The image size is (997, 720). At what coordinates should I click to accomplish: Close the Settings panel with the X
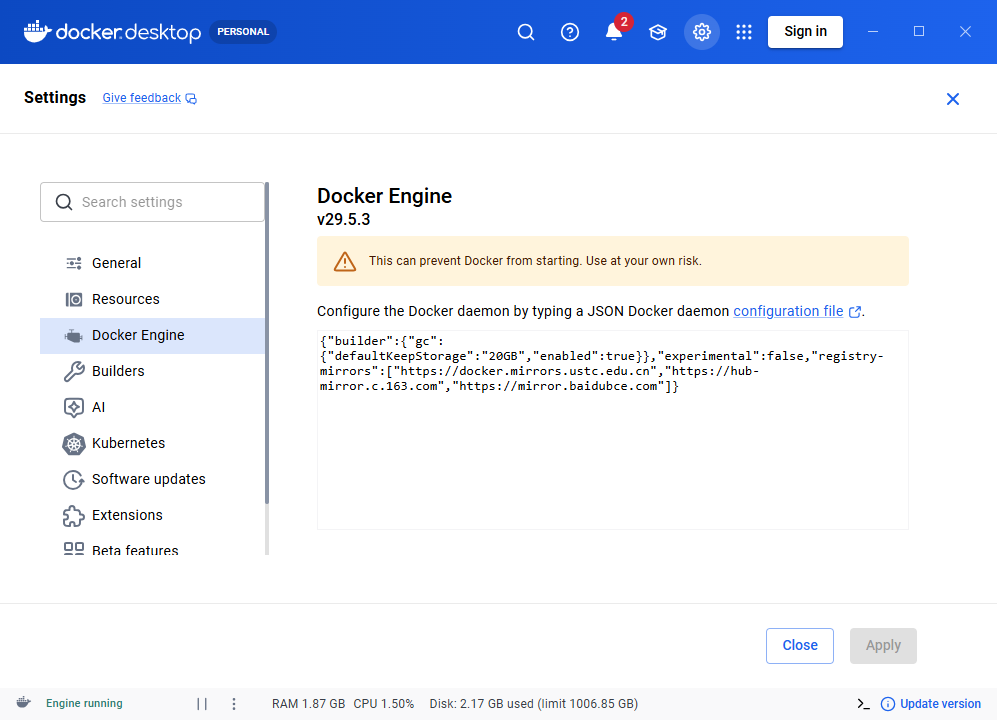point(952,99)
